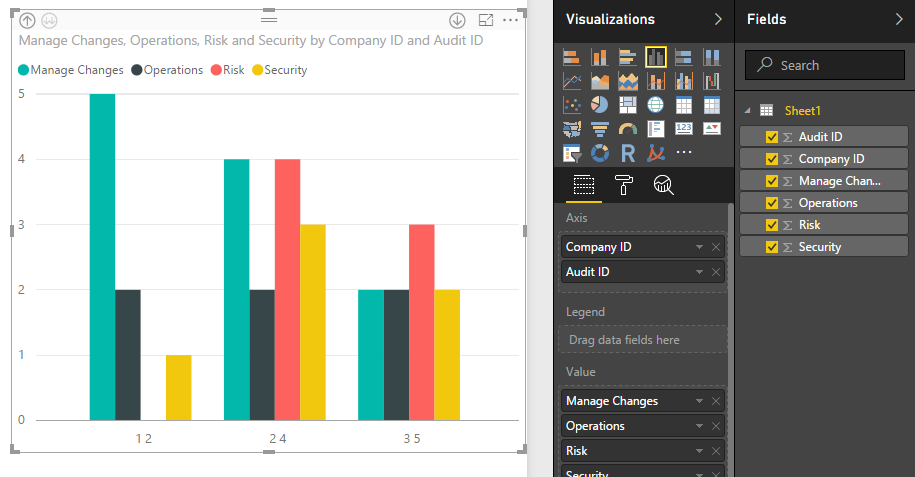Import a custom visual via ellipsis
This screenshot has width=915, height=477.
tap(683, 152)
